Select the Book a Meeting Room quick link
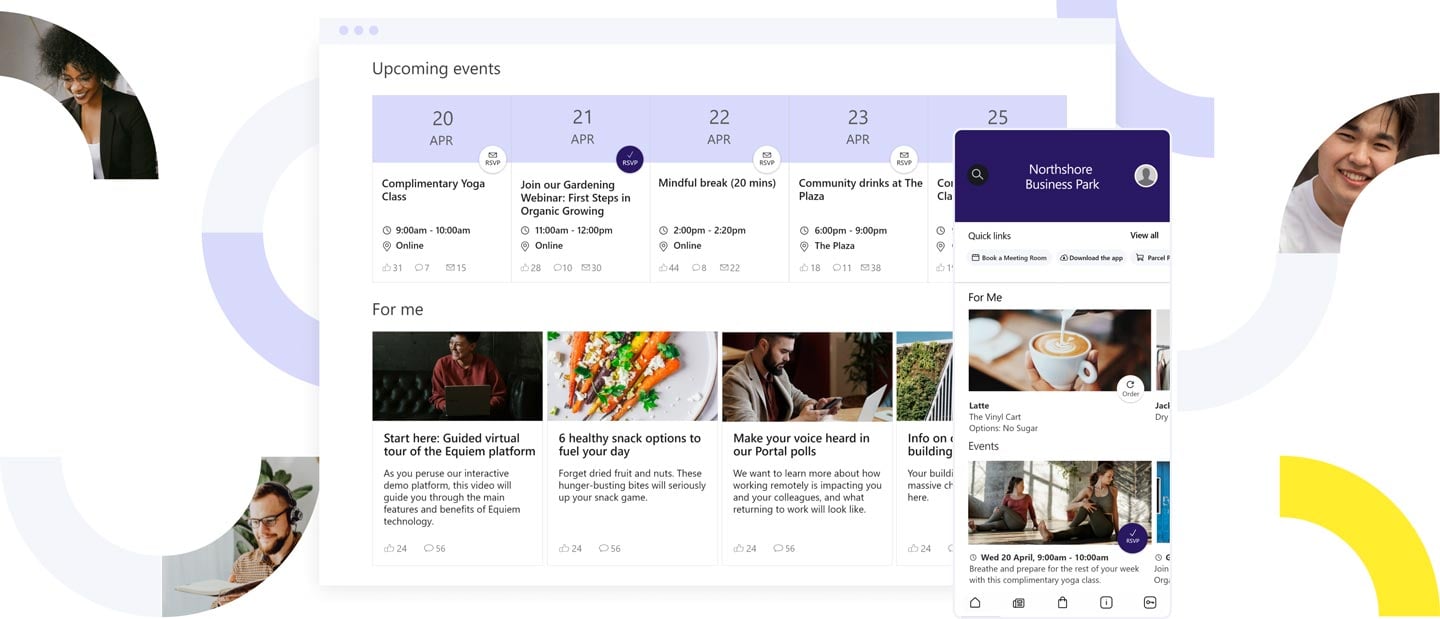The width and height of the screenshot is (1440, 619). click(x=1009, y=258)
